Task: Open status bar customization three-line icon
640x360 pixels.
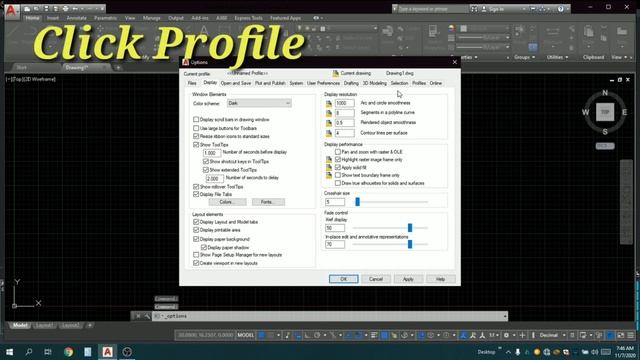Action: coord(631,335)
